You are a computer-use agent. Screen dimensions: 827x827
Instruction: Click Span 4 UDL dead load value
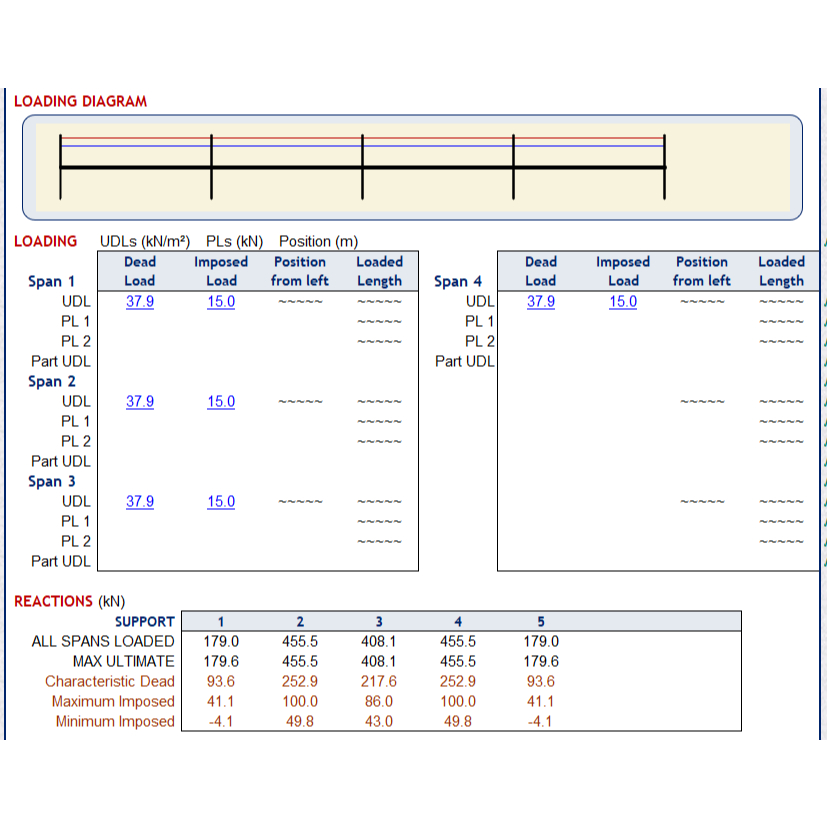[x=541, y=301]
